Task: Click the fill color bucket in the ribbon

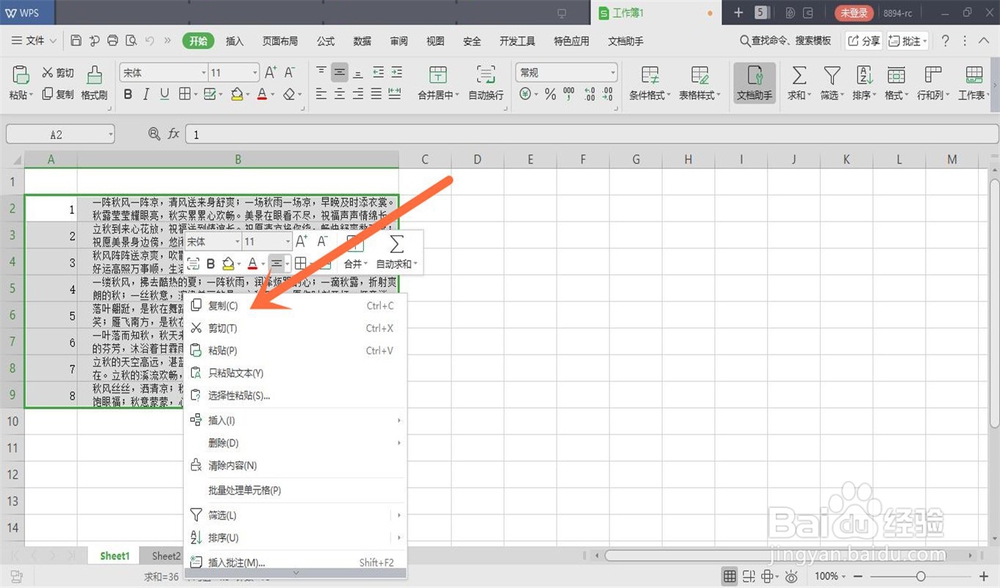Action: pyautogui.click(x=237, y=94)
